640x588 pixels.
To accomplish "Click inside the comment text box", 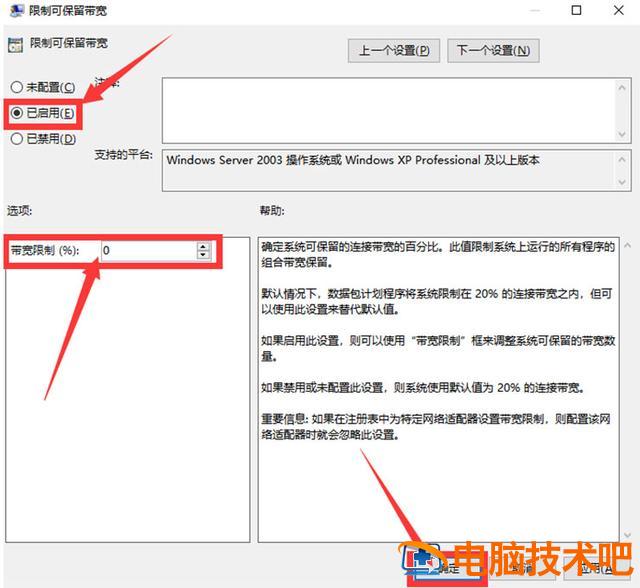I will coord(389,110).
